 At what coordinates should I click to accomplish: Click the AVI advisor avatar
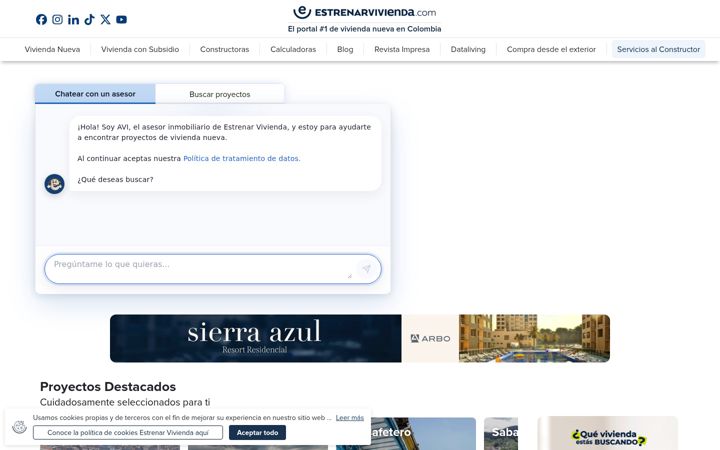coord(54,184)
